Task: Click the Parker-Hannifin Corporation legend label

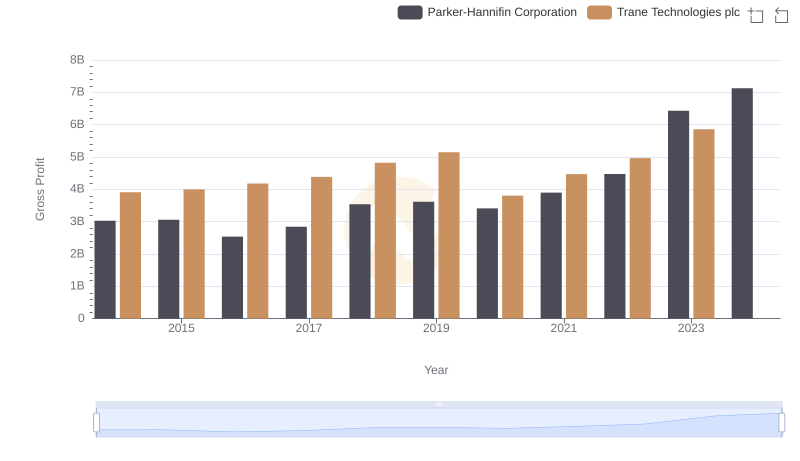Action: pos(502,12)
